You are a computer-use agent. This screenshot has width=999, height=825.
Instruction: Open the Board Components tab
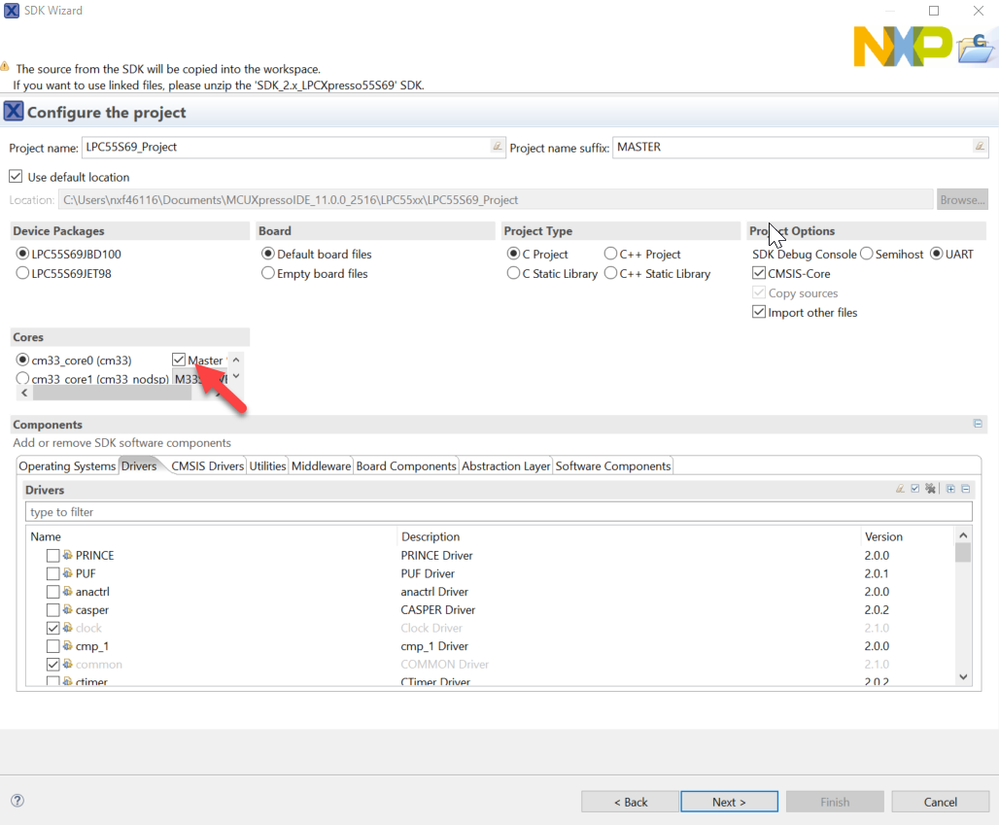[406, 466]
